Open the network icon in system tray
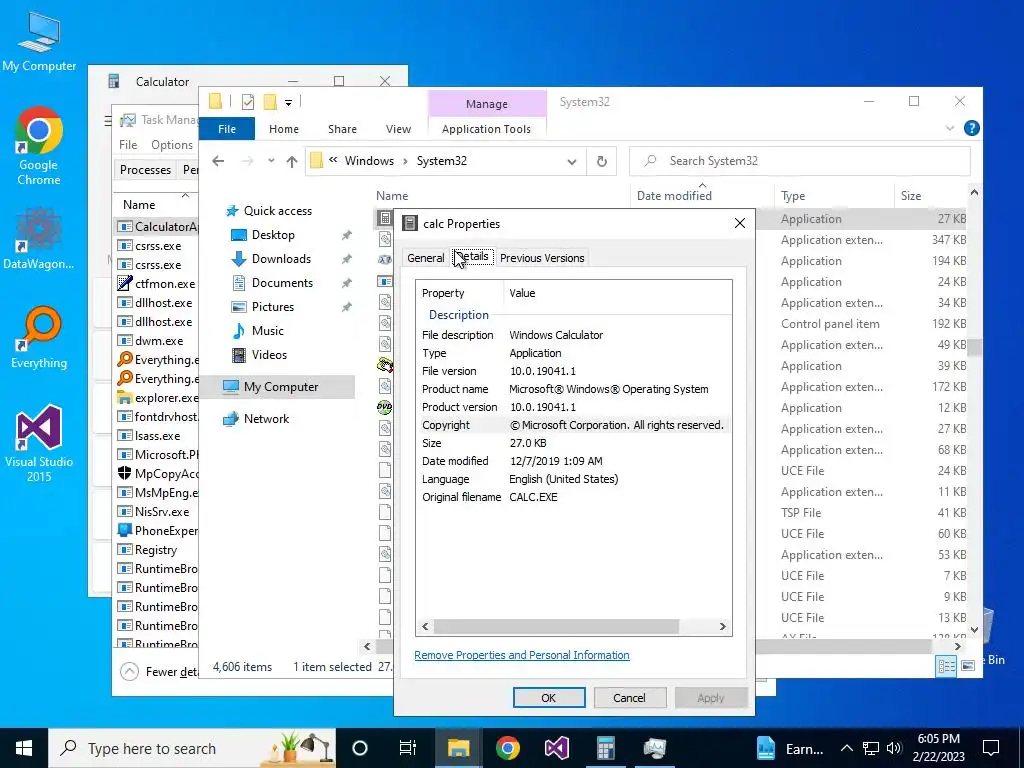1024x768 pixels. point(871,748)
